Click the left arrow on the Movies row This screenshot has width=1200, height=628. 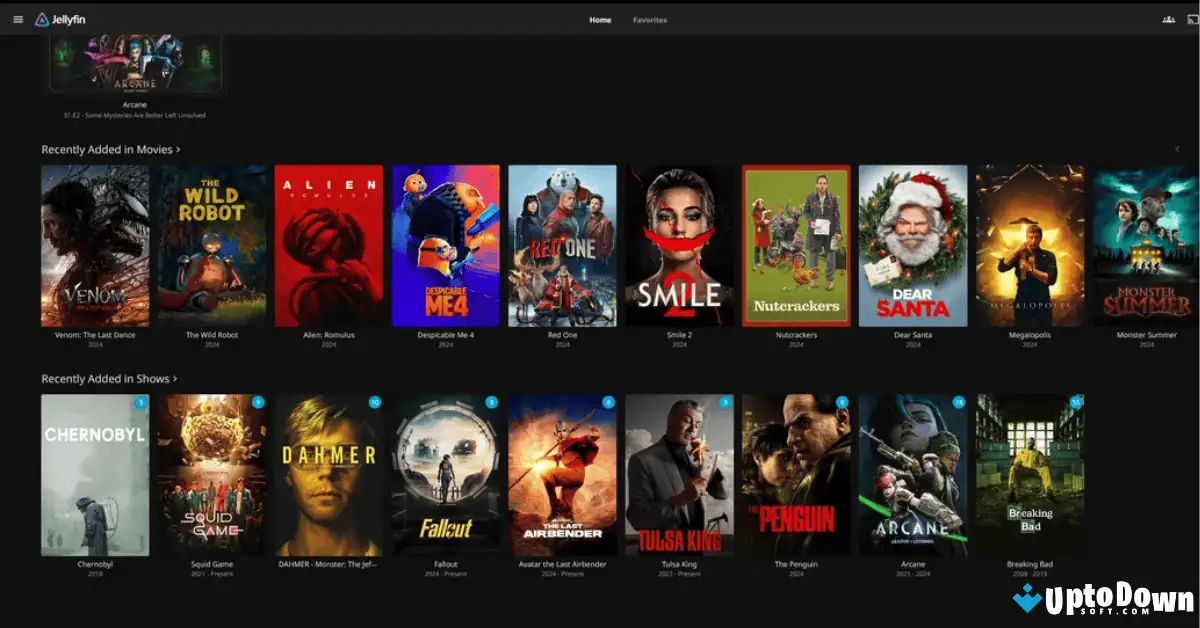coord(1177,148)
